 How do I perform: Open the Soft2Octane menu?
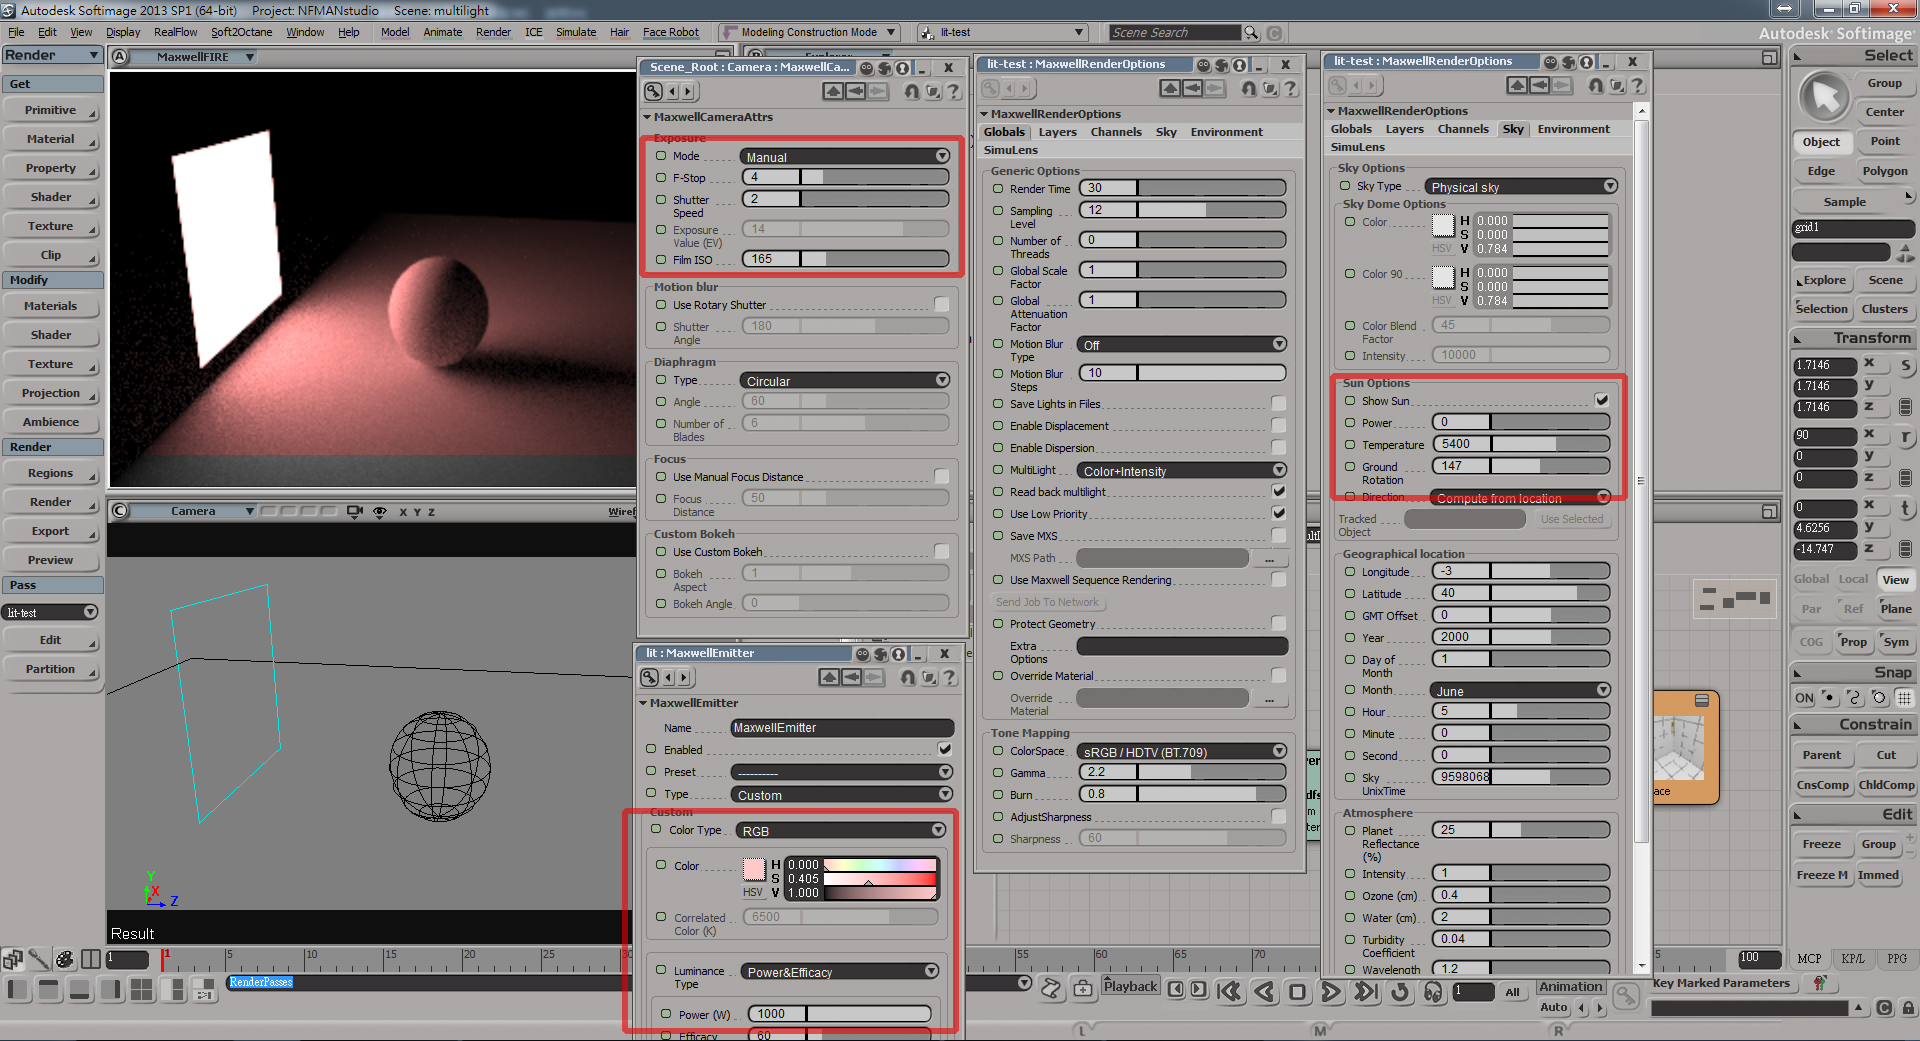click(241, 32)
